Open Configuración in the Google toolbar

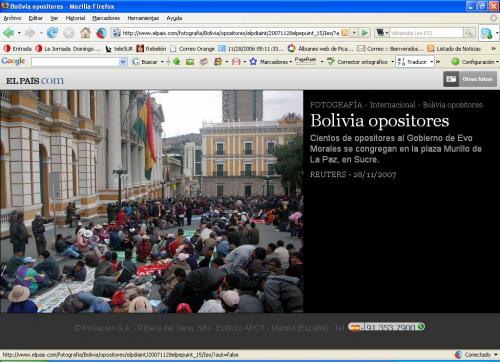(x=475, y=62)
